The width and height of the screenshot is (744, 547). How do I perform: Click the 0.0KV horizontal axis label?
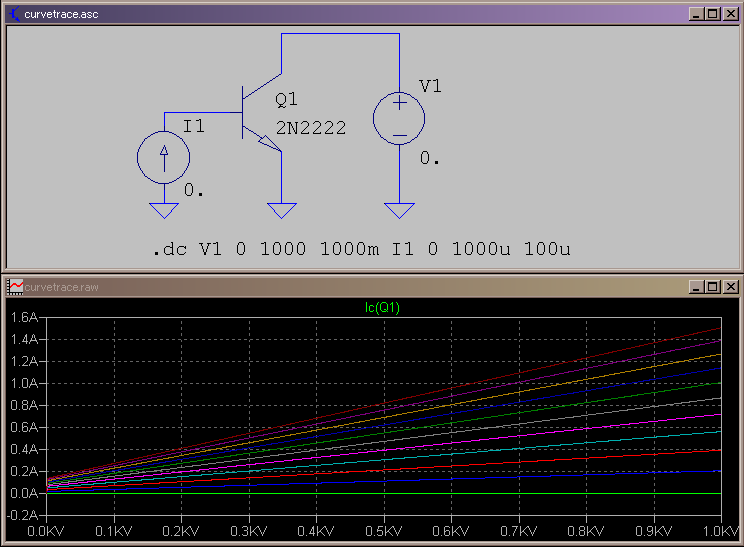click(46, 531)
